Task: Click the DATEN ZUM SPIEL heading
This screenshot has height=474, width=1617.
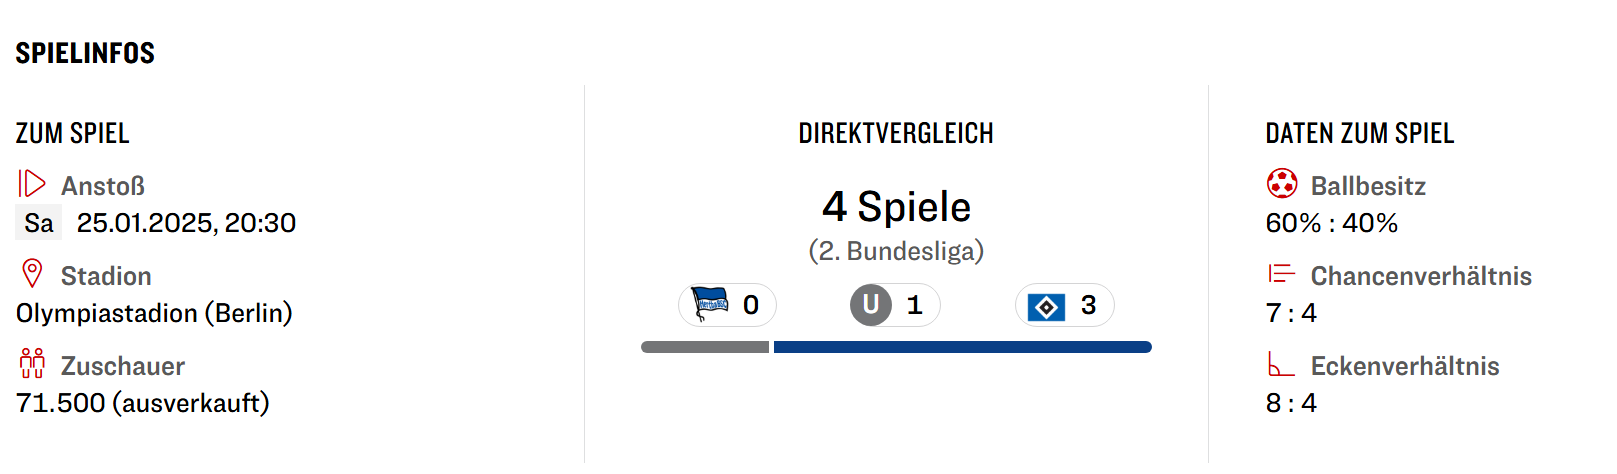Action: pyautogui.click(x=1359, y=134)
